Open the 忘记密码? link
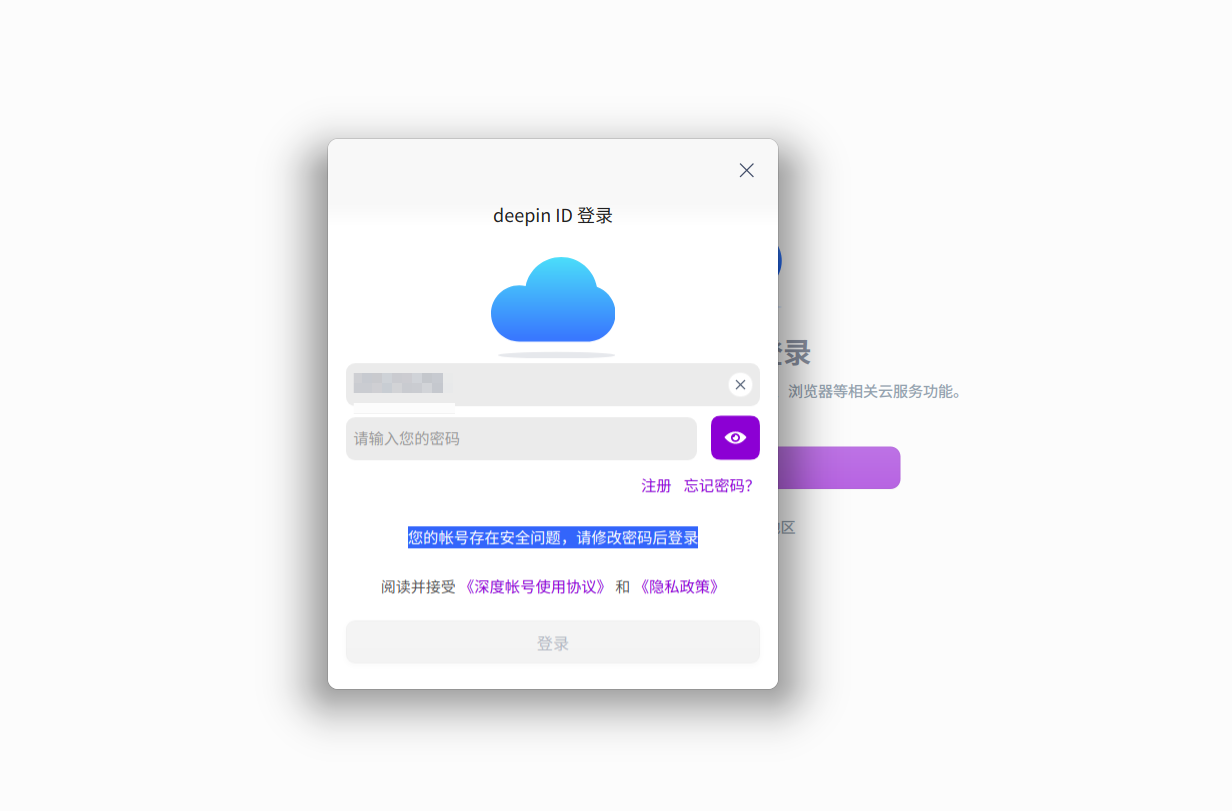The width and height of the screenshot is (1232, 811). point(718,486)
